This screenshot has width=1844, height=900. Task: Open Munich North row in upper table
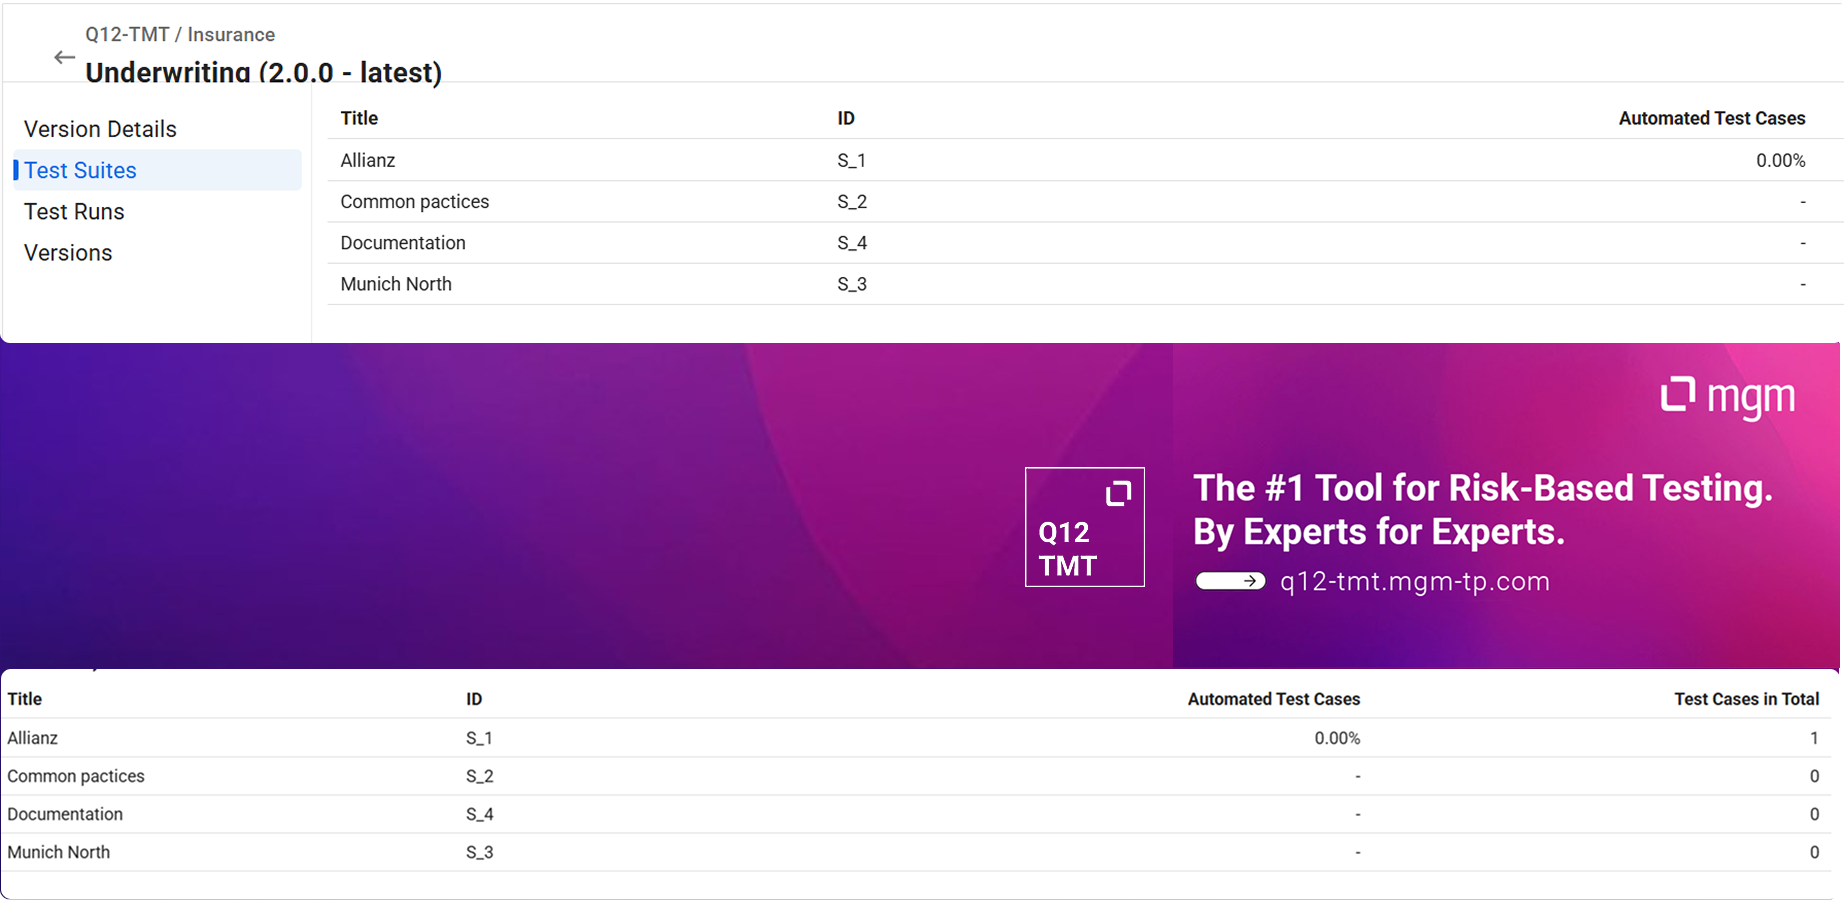1085,284
